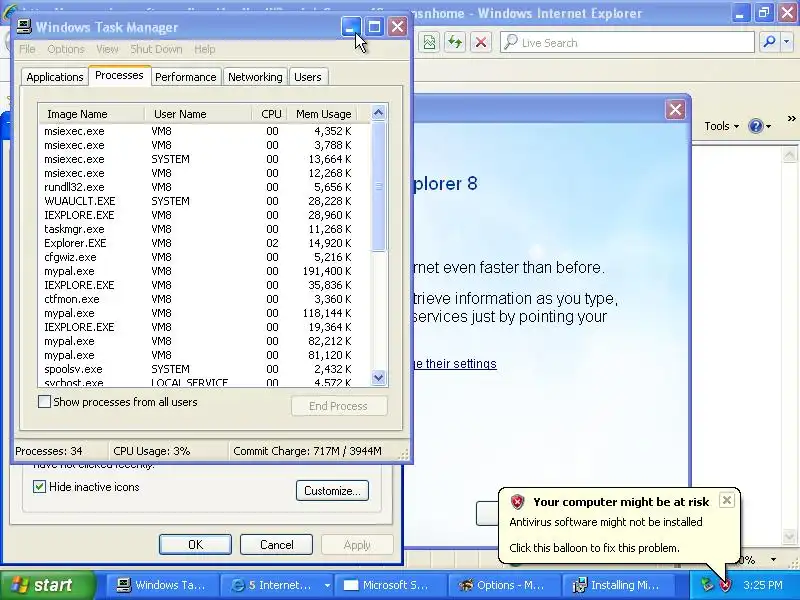This screenshot has height=600, width=800.
Task: Click the grayed Apply button
Action: tap(357, 544)
